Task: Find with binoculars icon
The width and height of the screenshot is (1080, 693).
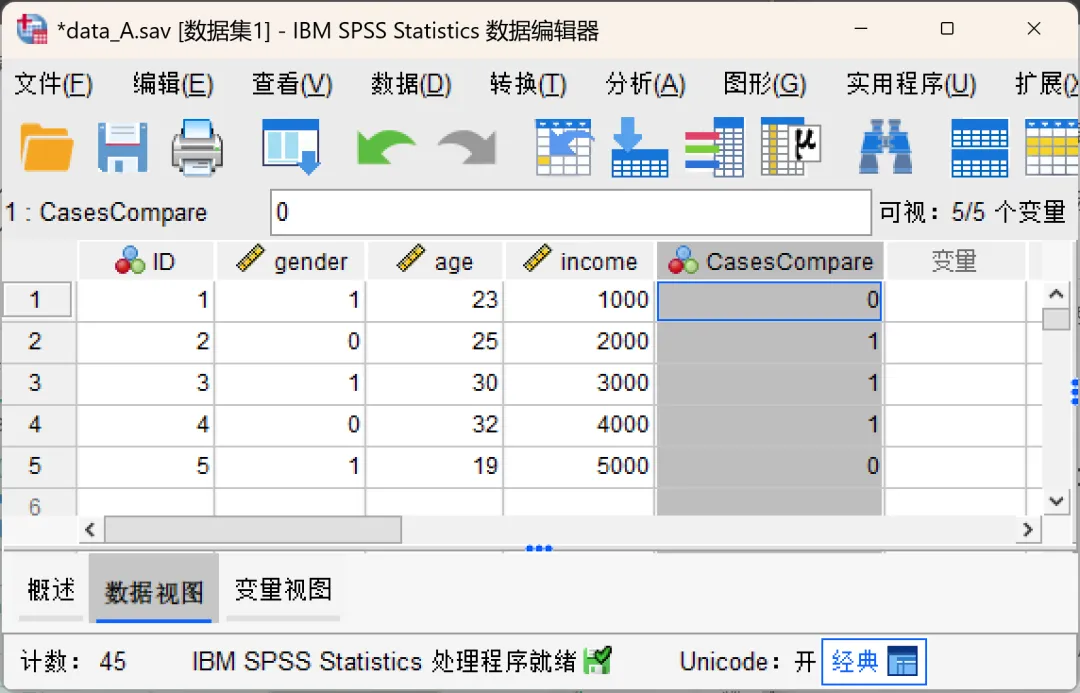Action: [x=885, y=147]
